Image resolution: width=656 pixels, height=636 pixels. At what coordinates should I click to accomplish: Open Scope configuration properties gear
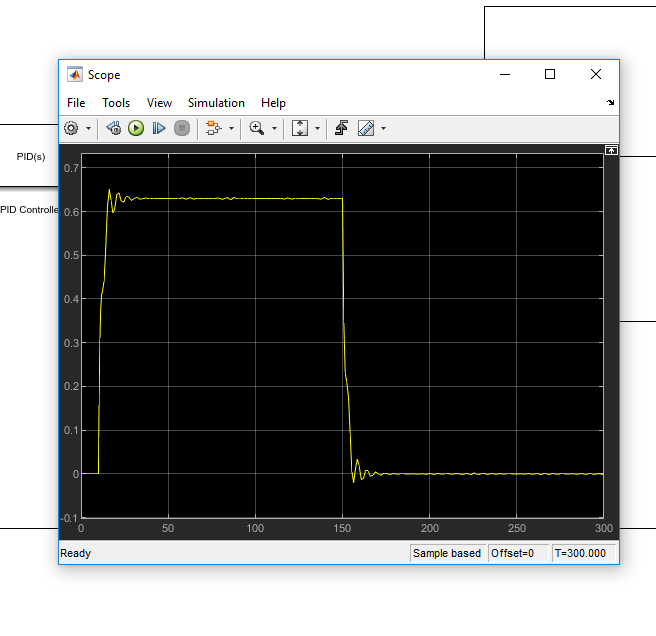71,128
